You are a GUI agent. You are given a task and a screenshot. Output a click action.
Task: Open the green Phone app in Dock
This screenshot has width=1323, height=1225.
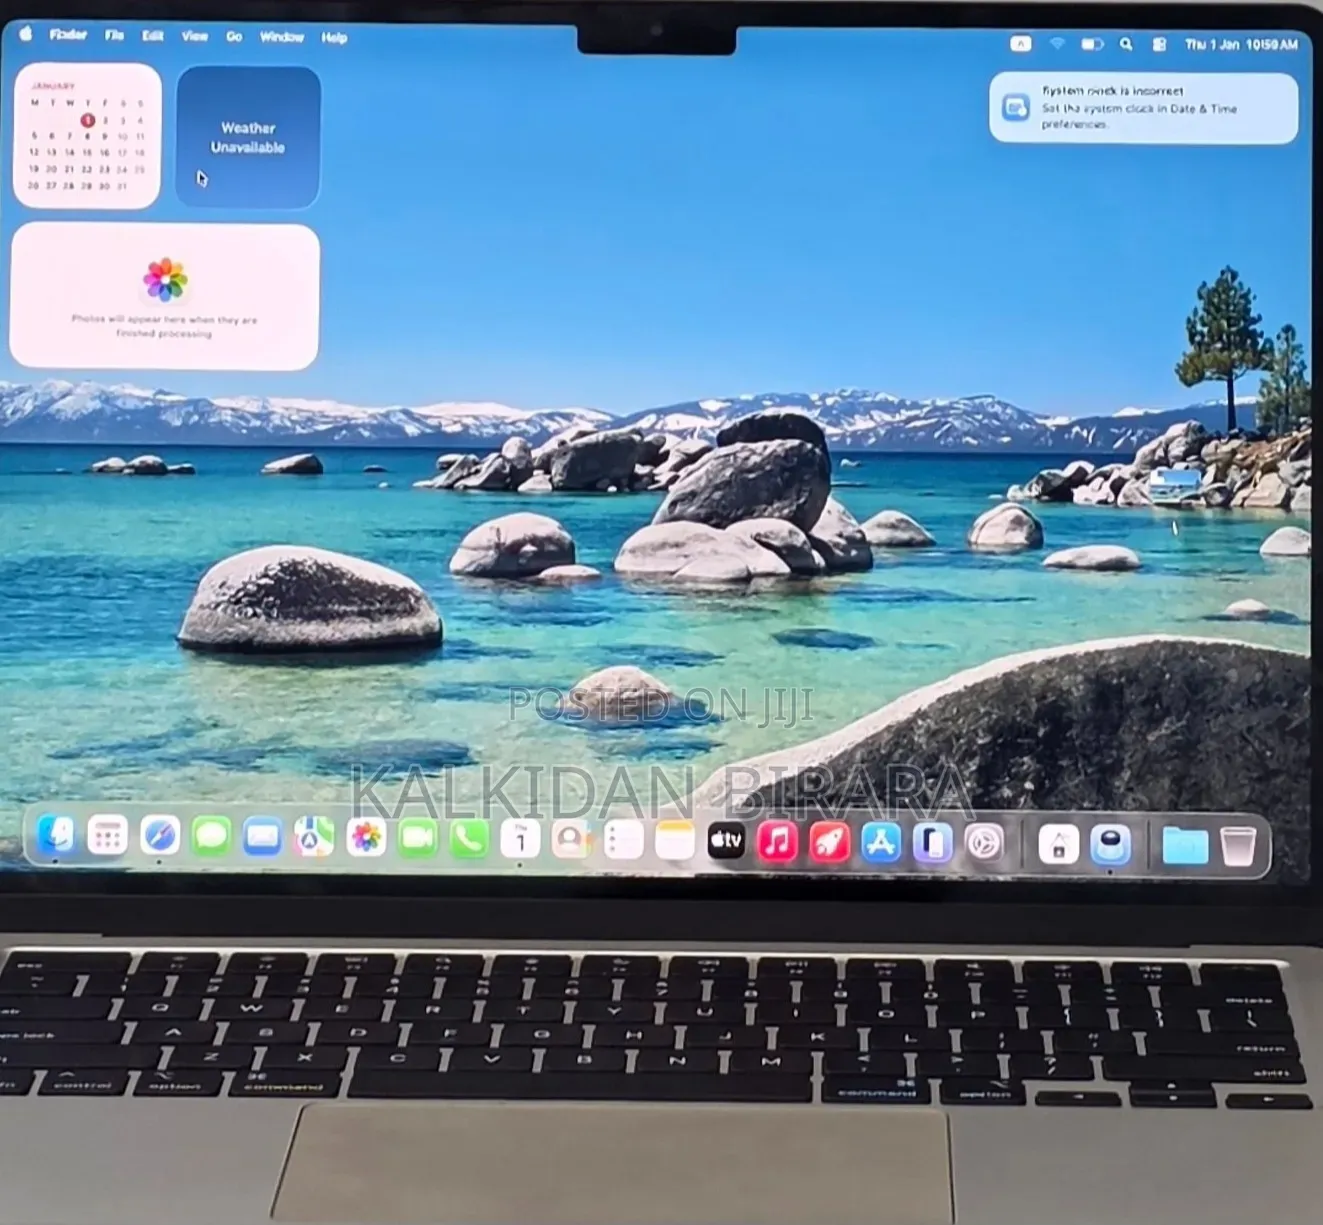tap(469, 839)
